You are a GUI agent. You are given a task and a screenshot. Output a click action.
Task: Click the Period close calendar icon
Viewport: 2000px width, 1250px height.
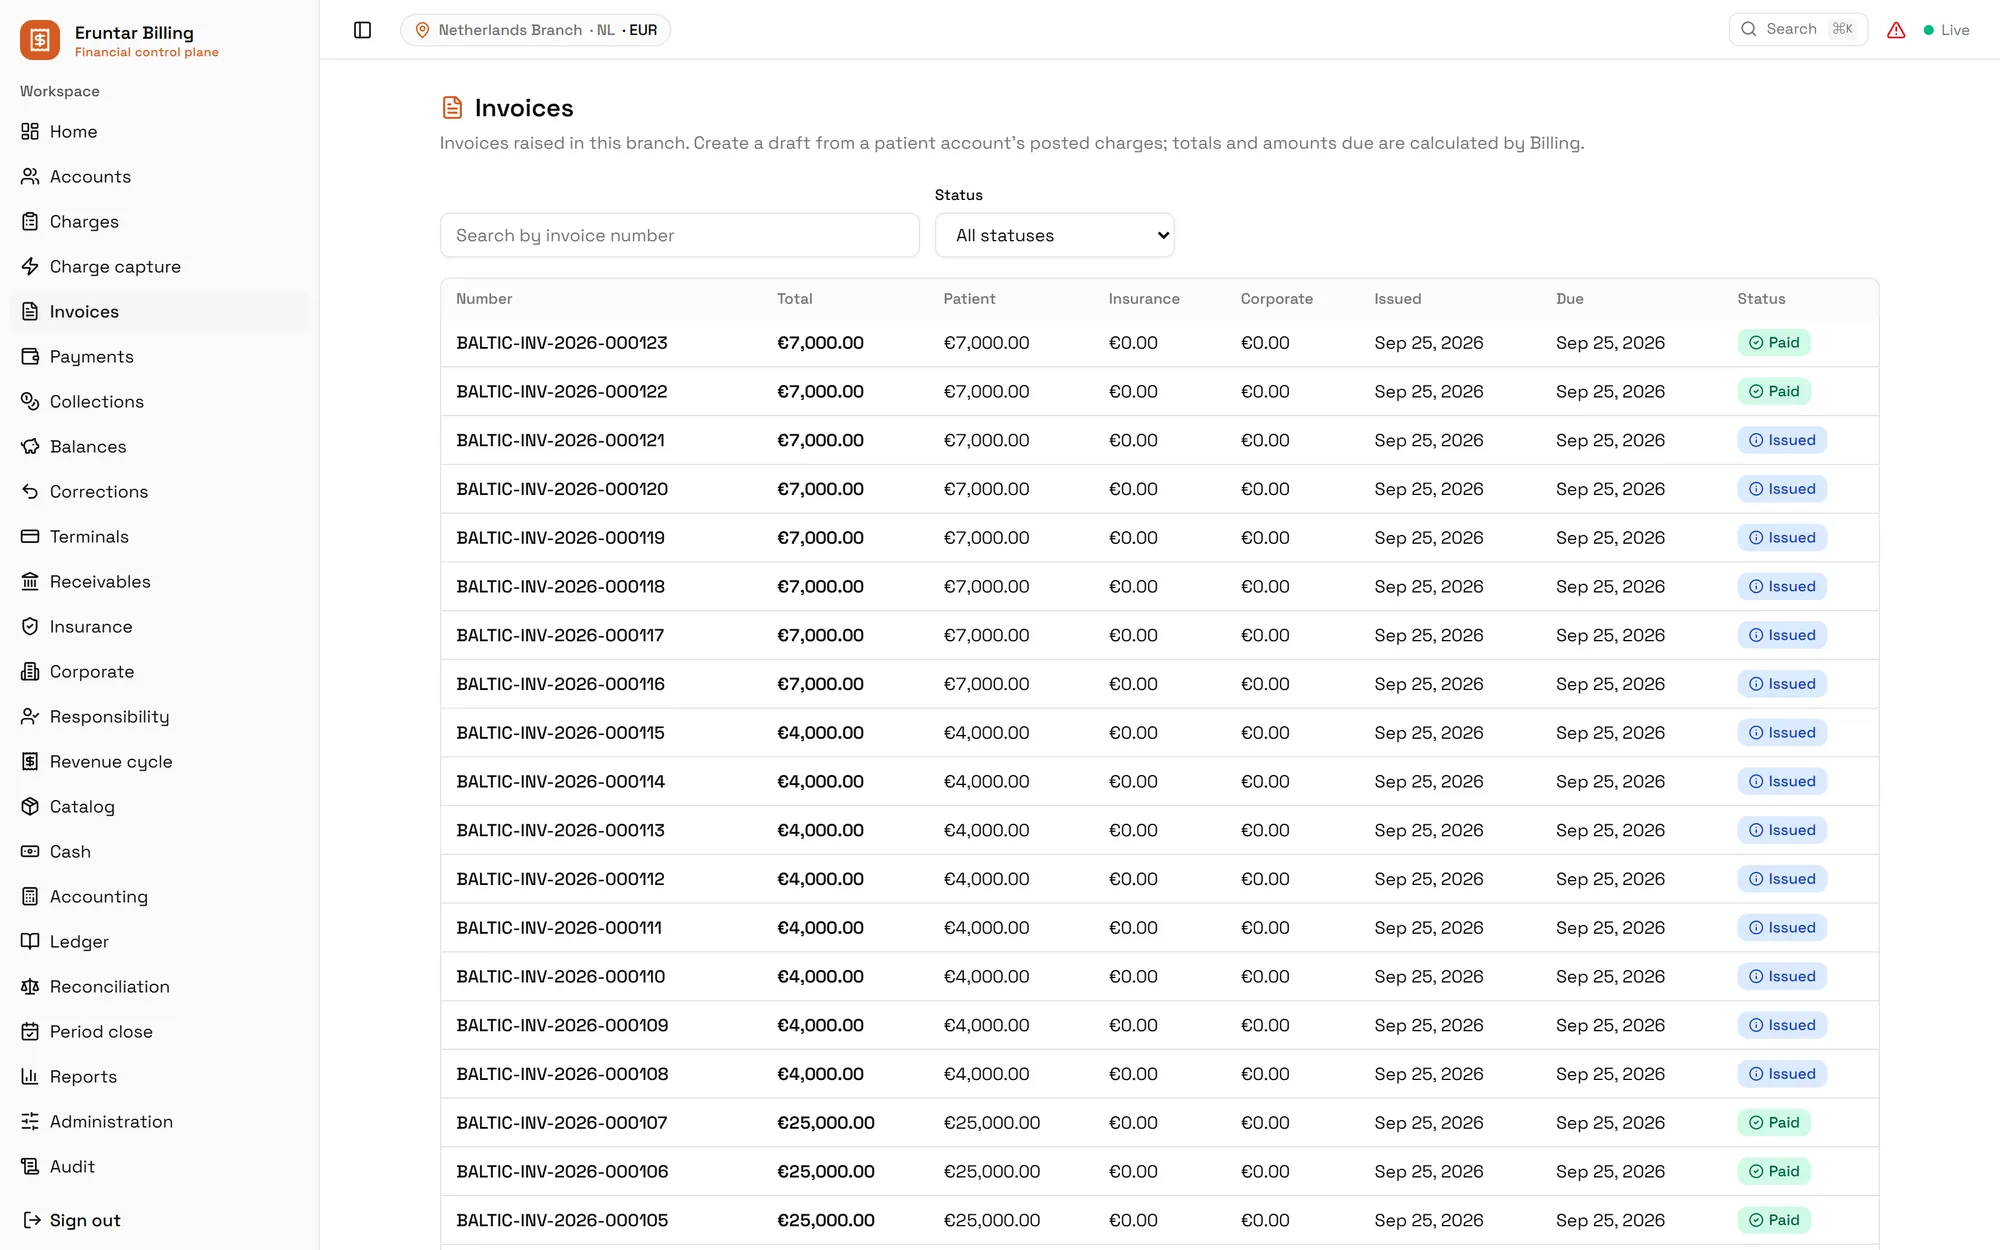coord(30,1032)
